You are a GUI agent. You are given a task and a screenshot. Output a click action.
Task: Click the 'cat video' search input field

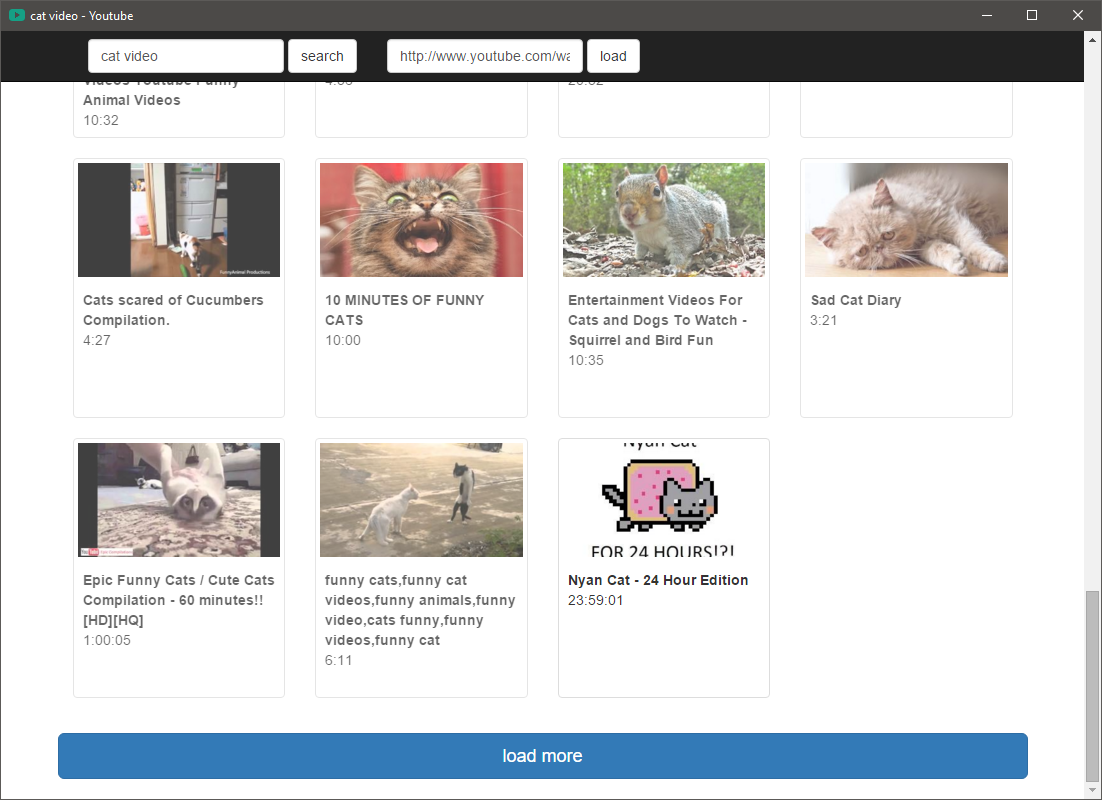point(186,56)
